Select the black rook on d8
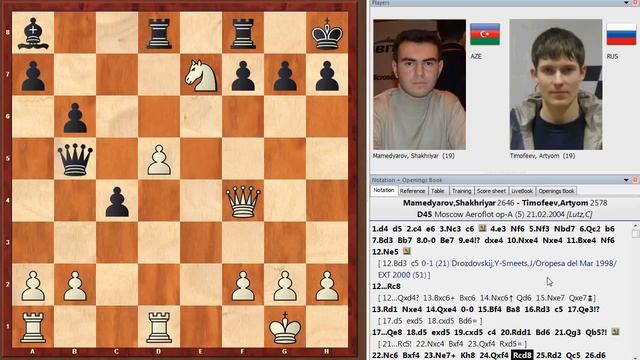640x360 pixels. pos(159,34)
